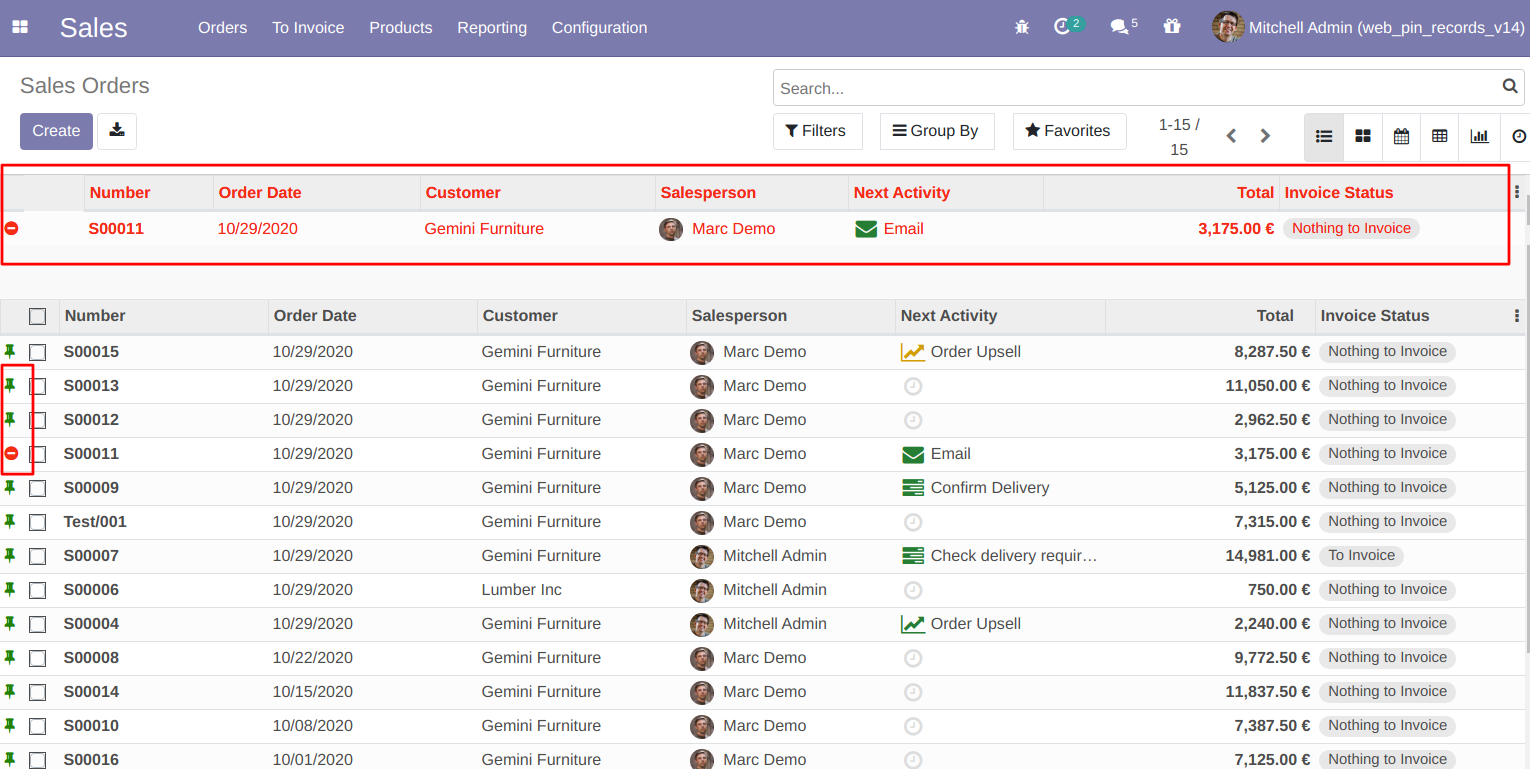This screenshot has height=769, width=1530.
Task: Select all orders with the header checkbox
Action: (37, 315)
